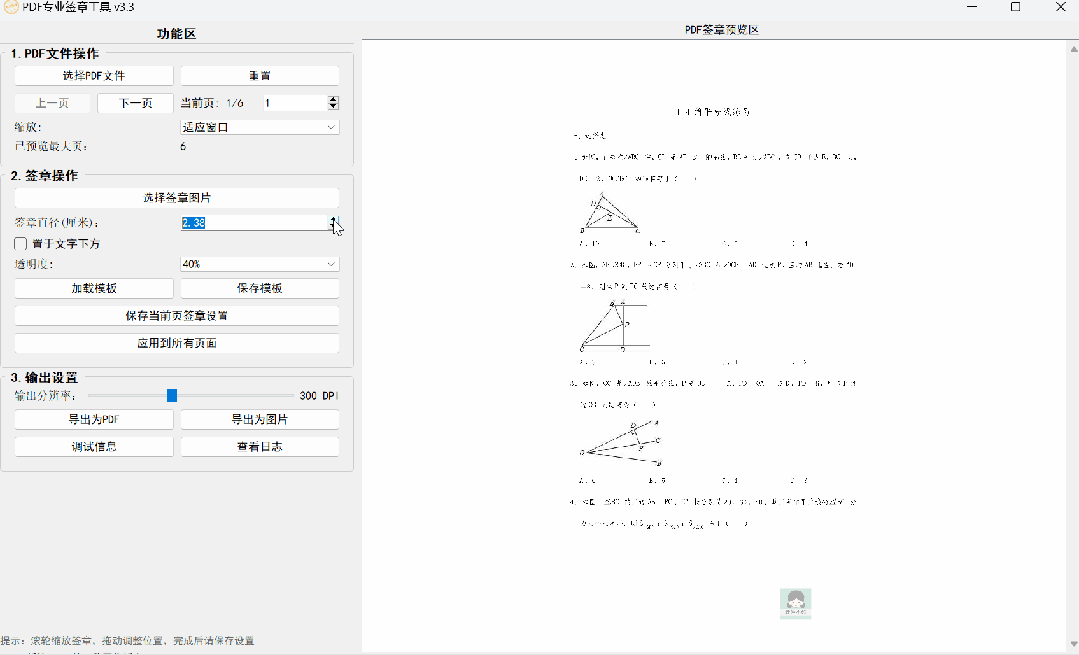Click the up arrow of the current page number spinner
Viewport: 1079px width, 655px height.
[333, 98]
